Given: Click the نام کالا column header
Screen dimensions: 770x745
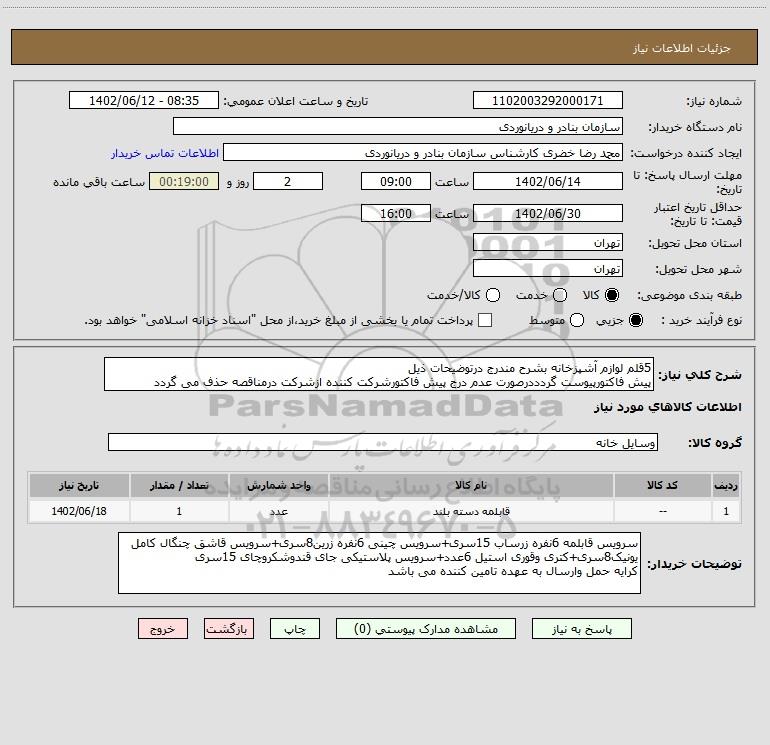Looking at the screenshot, I should [471, 486].
